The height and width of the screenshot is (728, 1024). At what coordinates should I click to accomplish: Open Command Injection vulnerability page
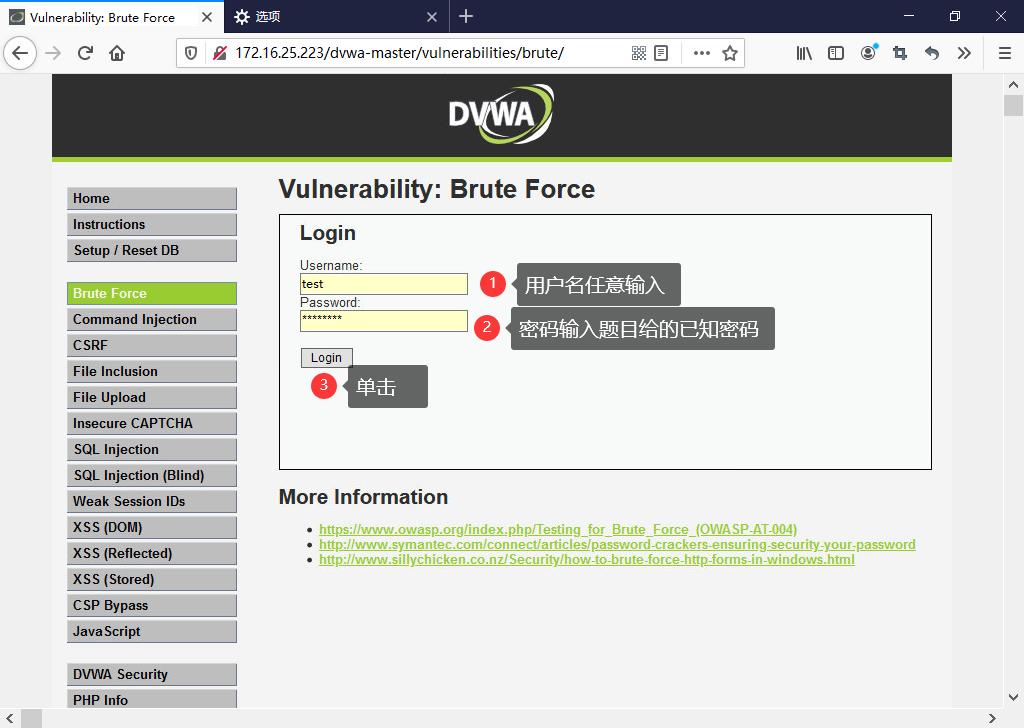coord(152,319)
